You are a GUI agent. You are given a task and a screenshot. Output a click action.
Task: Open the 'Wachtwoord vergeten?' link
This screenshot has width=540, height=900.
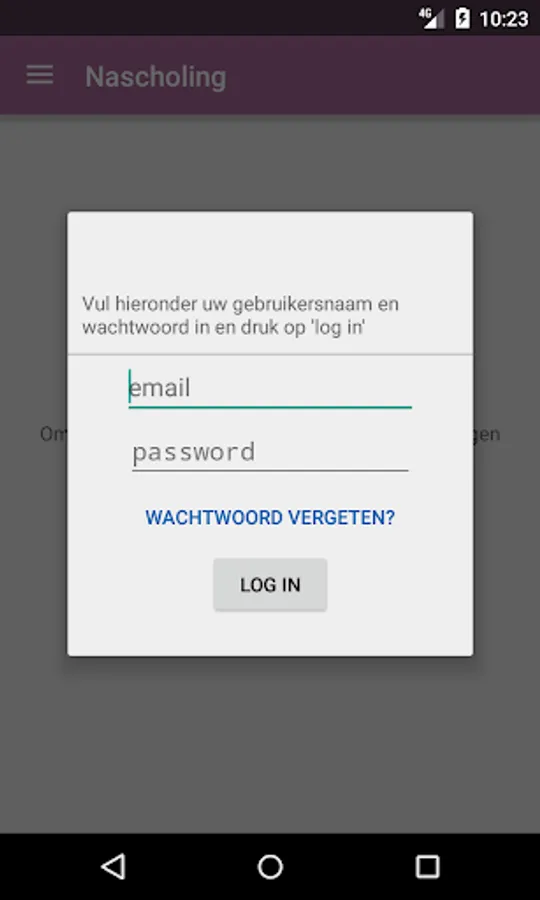click(x=270, y=517)
